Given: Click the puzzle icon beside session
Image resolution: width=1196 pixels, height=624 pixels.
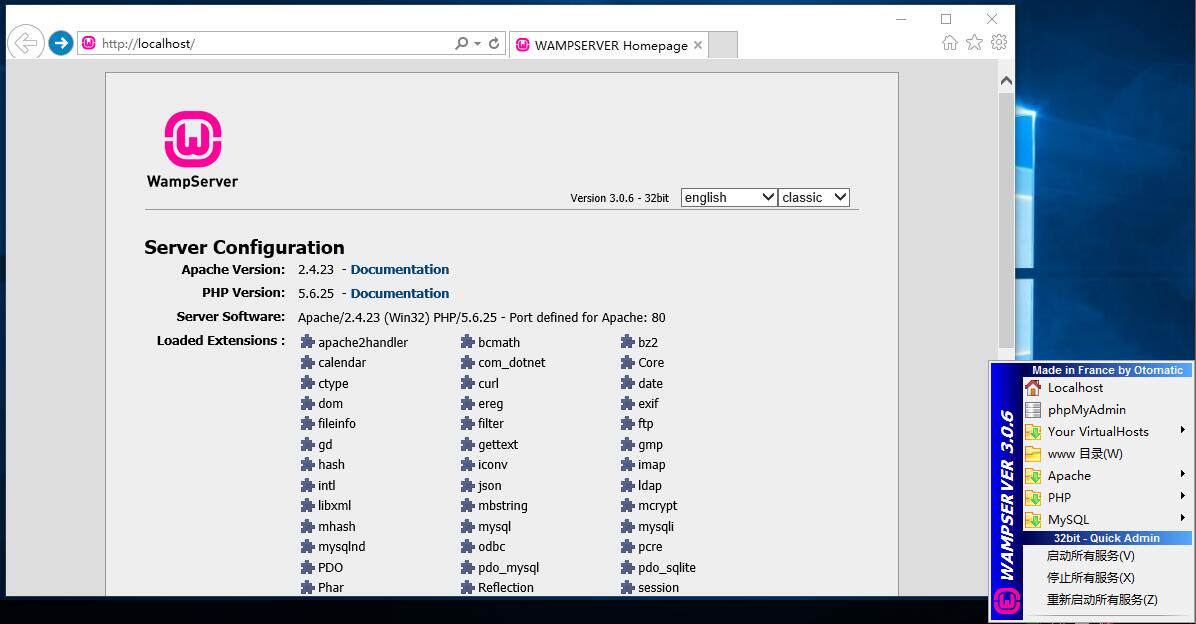Looking at the screenshot, I should tap(628, 587).
